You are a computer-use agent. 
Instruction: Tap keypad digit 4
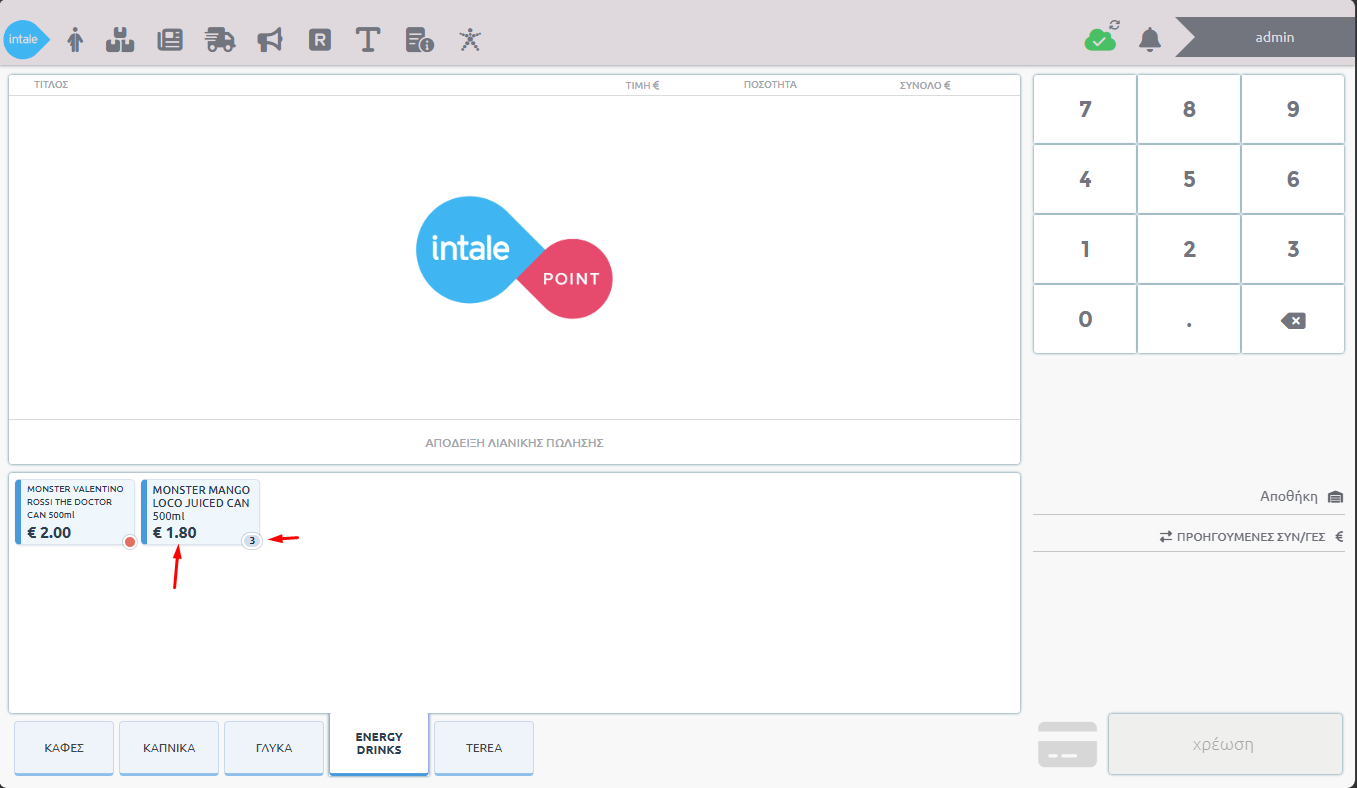1085,179
